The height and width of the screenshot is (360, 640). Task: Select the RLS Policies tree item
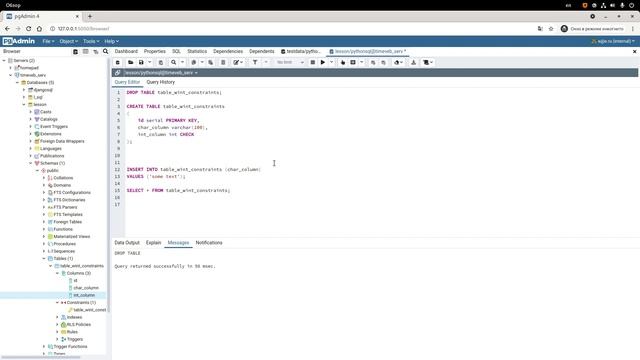pyautogui.click(x=78, y=324)
